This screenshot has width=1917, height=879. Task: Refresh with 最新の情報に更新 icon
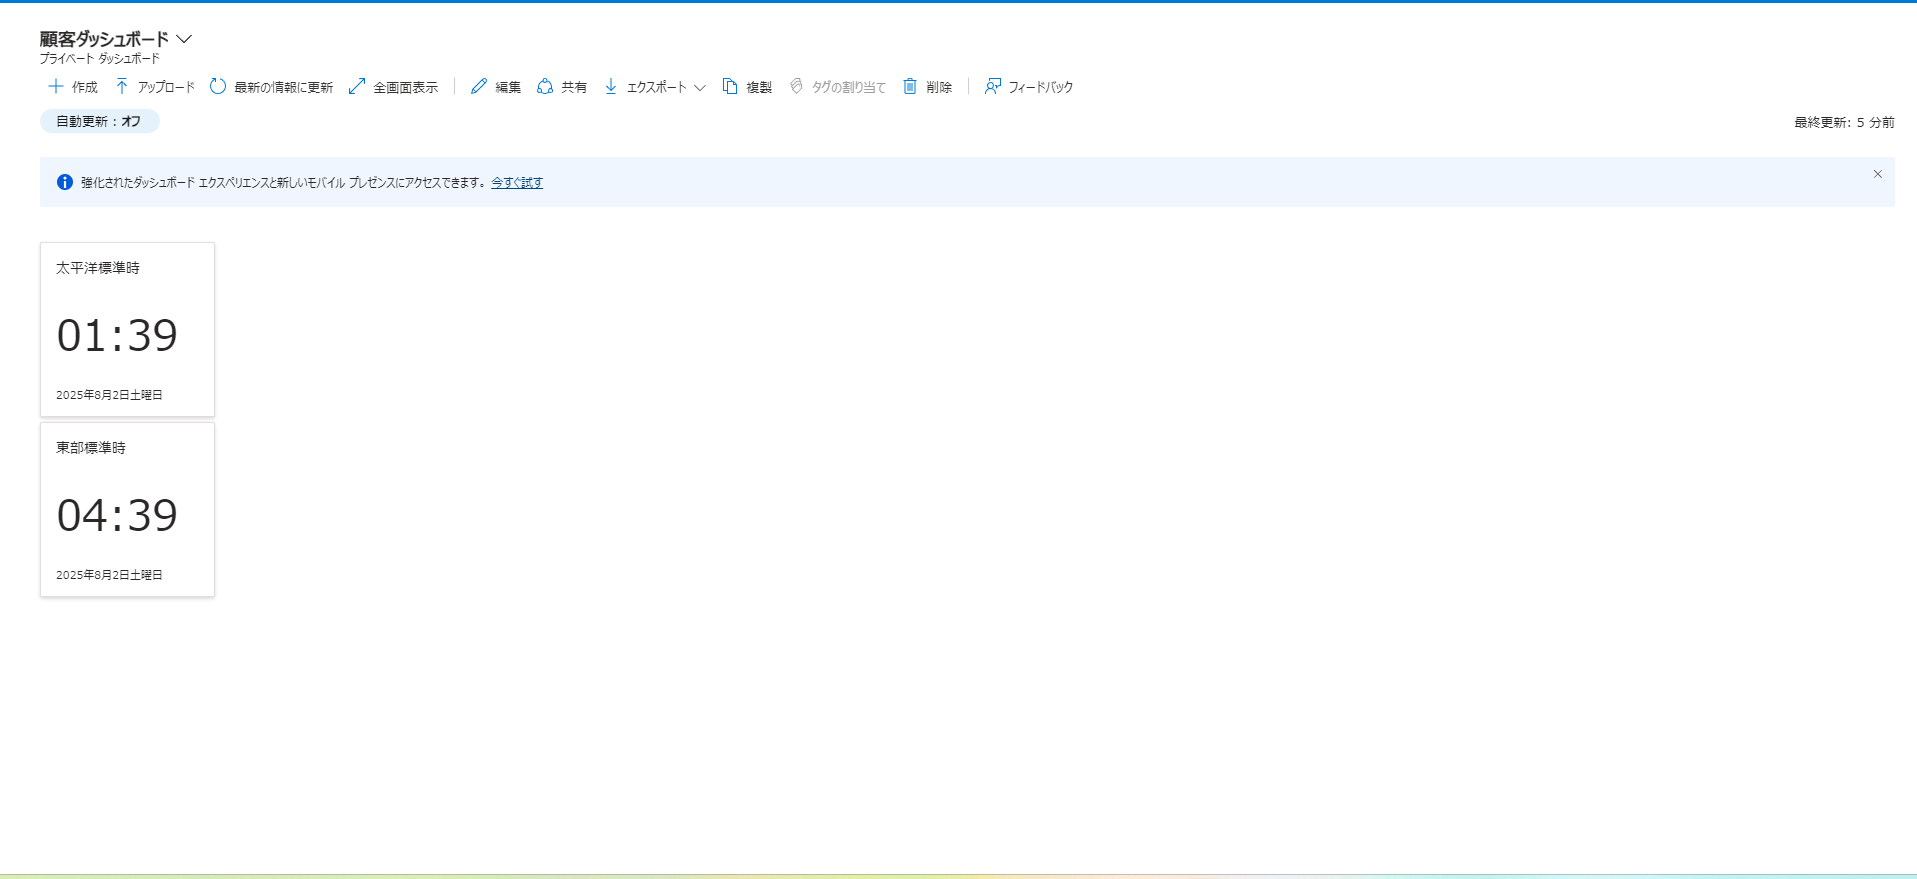pos(218,87)
